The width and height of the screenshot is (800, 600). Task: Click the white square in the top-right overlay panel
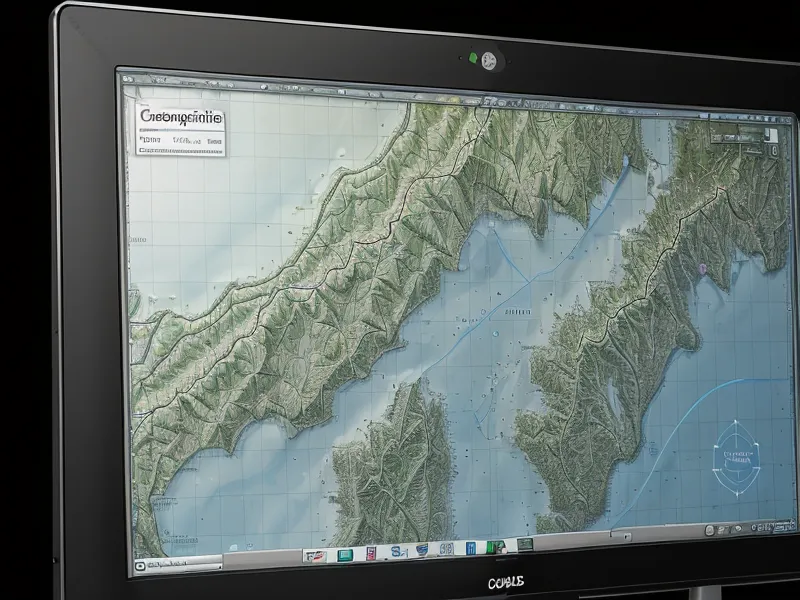point(771,136)
